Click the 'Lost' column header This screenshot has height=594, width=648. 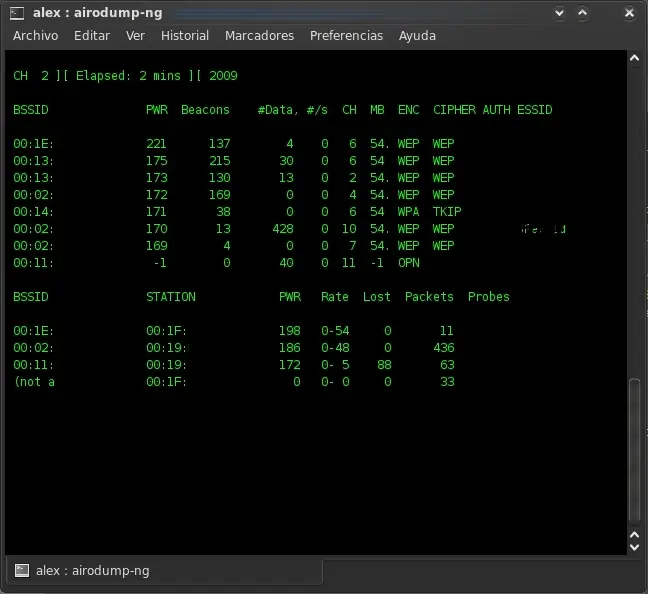[x=376, y=297]
